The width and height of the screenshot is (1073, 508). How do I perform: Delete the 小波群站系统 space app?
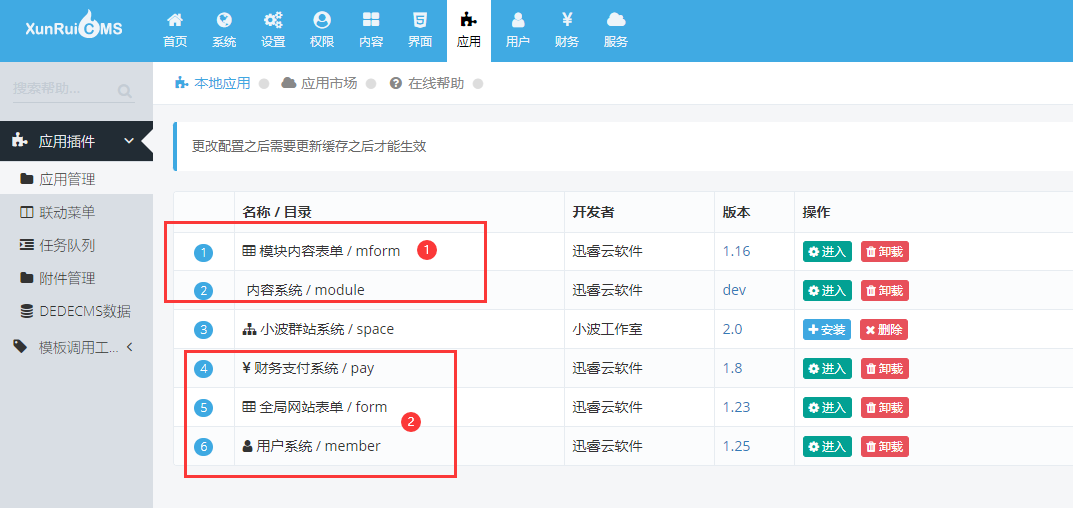pos(884,329)
